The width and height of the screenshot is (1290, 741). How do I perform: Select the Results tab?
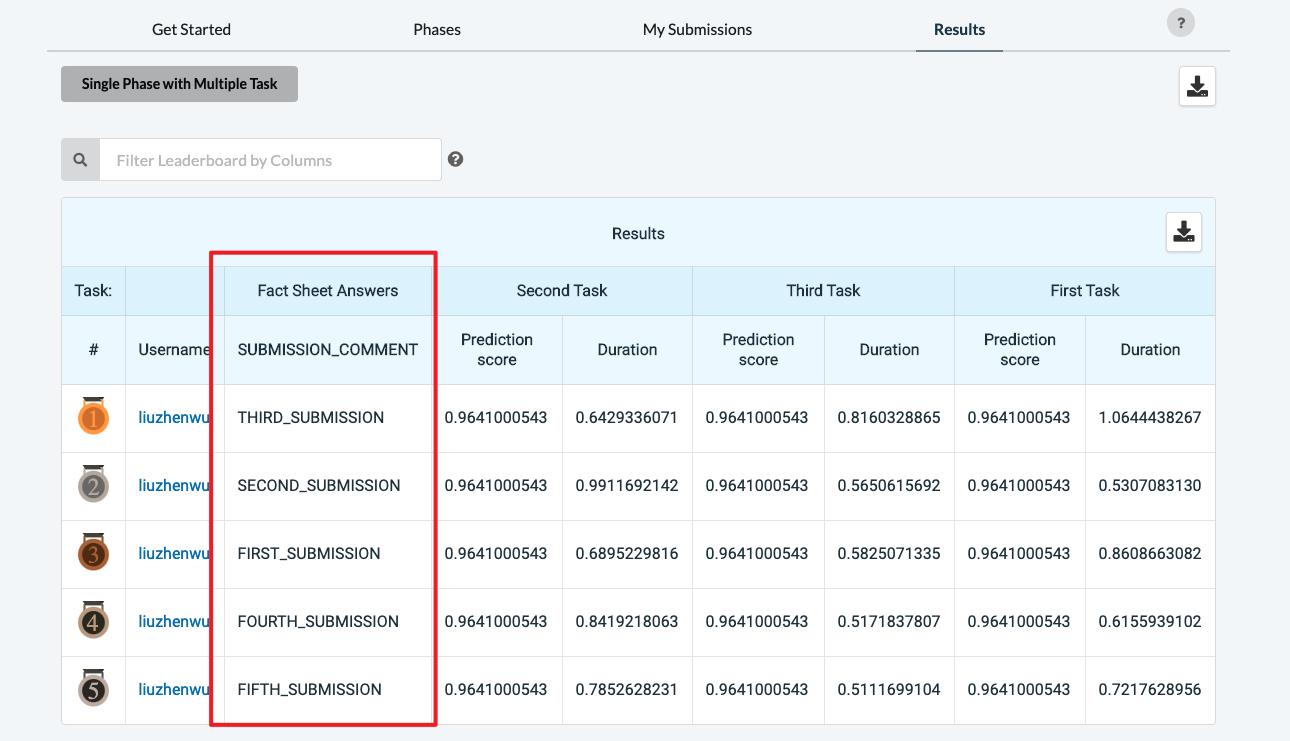pos(959,29)
